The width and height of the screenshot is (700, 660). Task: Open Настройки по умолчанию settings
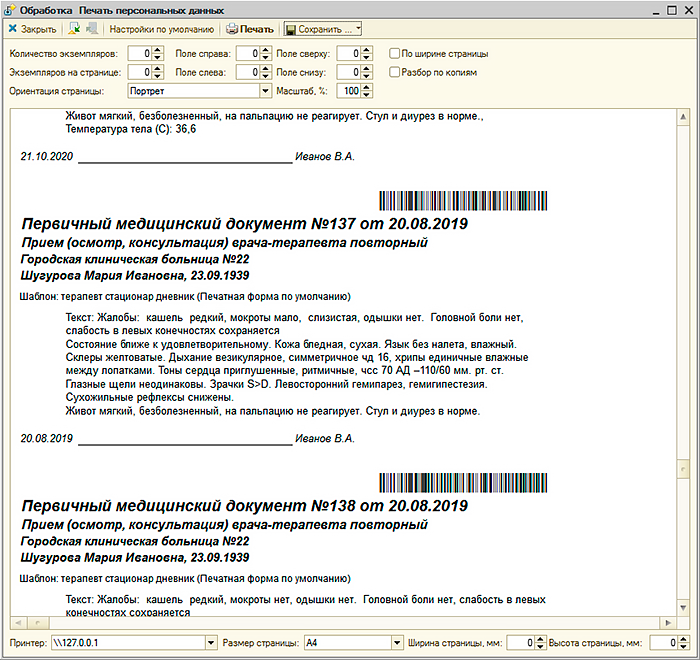(x=161, y=29)
